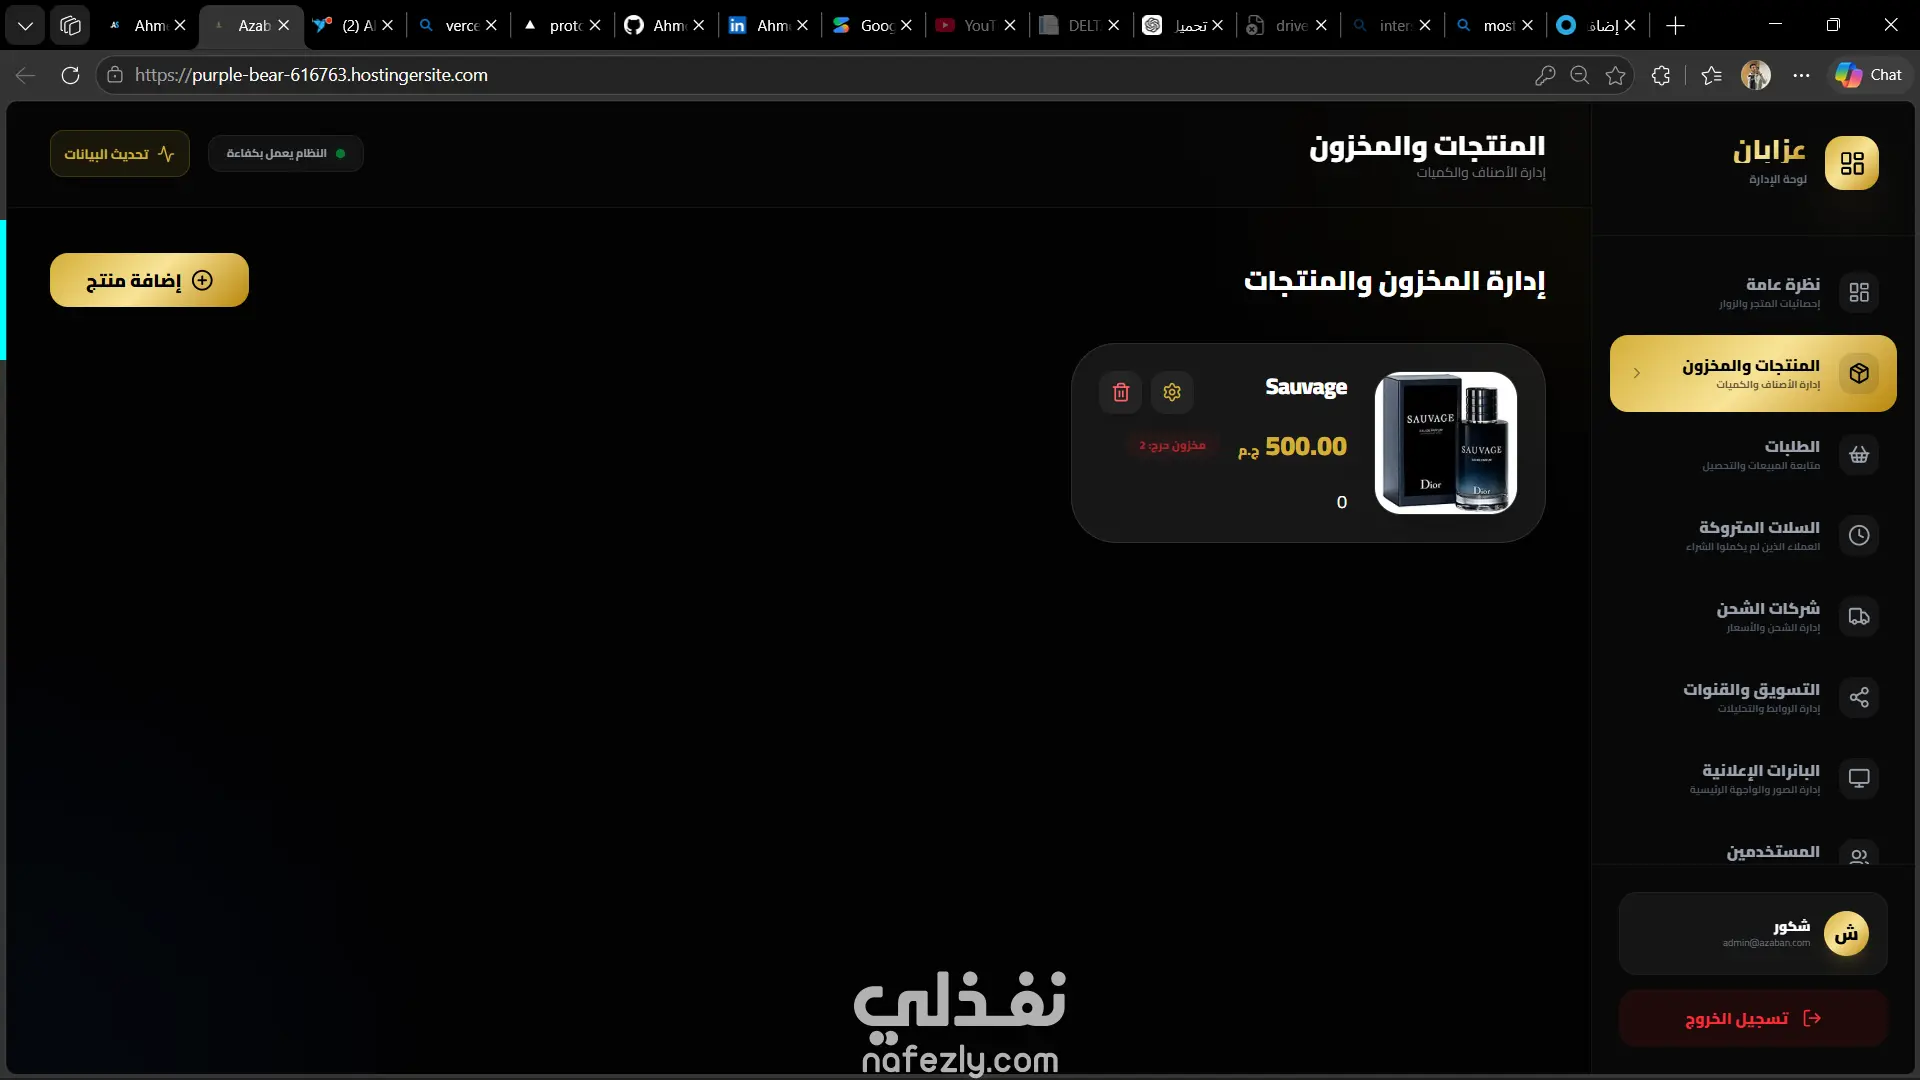Click the مخزون حرج low stock badge
Image resolution: width=1920 pixels, height=1080 pixels.
point(1172,445)
